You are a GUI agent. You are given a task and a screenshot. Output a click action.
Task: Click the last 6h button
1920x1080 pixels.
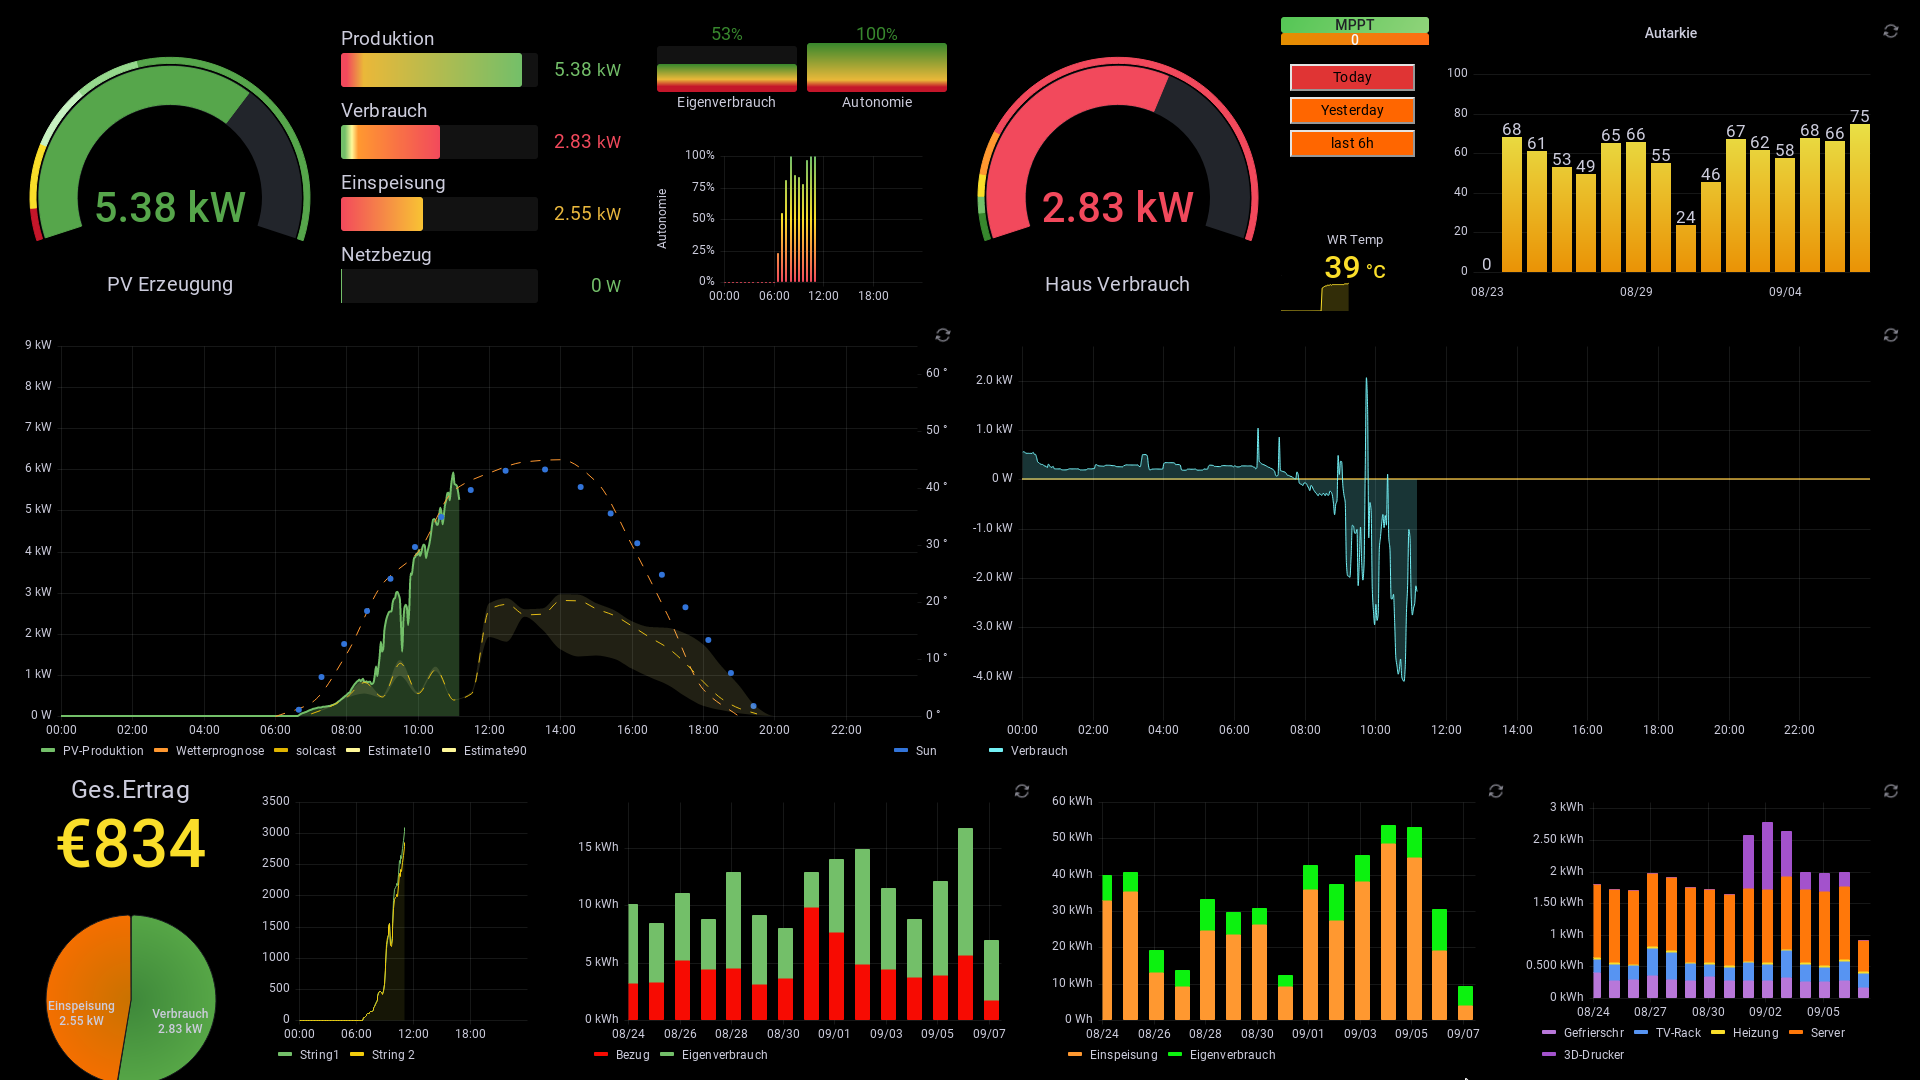pyautogui.click(x=1351, y=143)
